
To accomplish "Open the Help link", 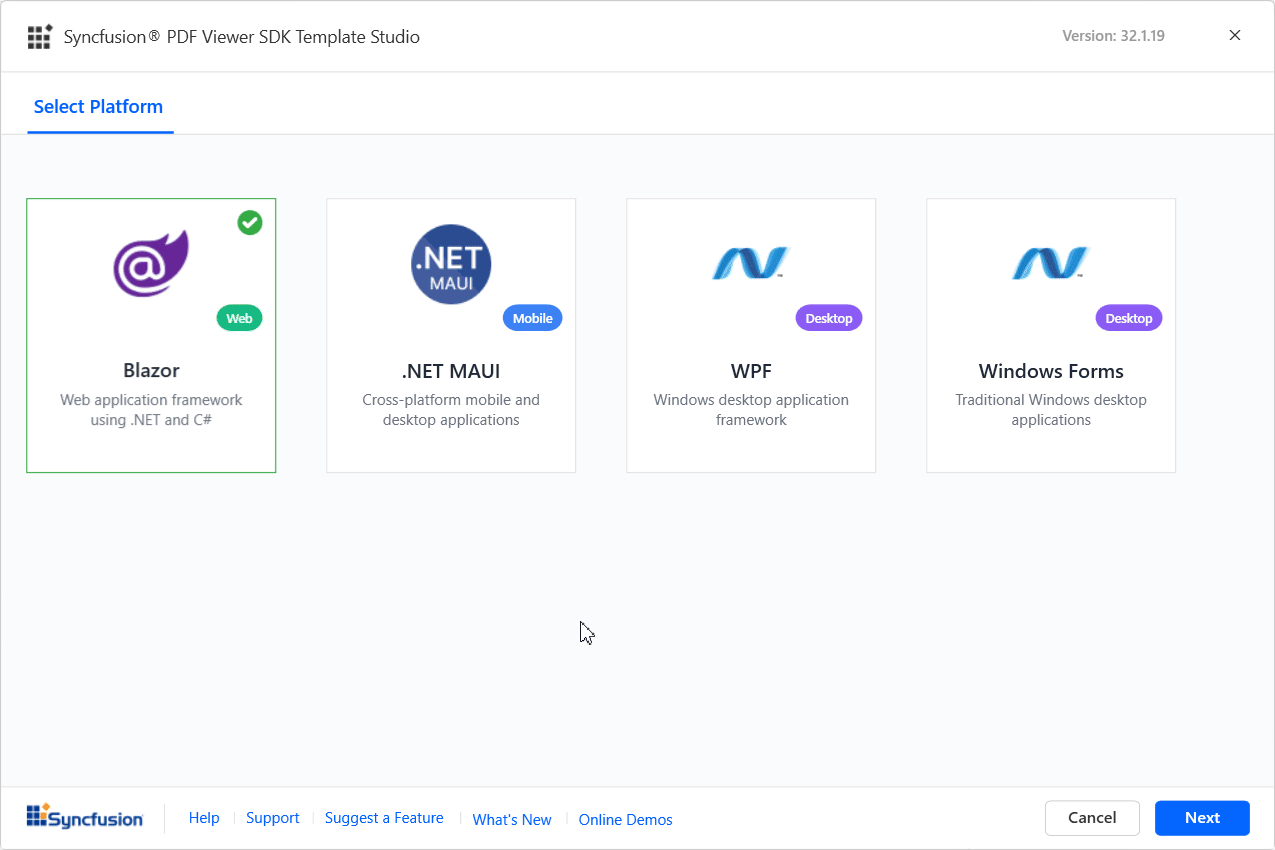I will coord(204,818).
